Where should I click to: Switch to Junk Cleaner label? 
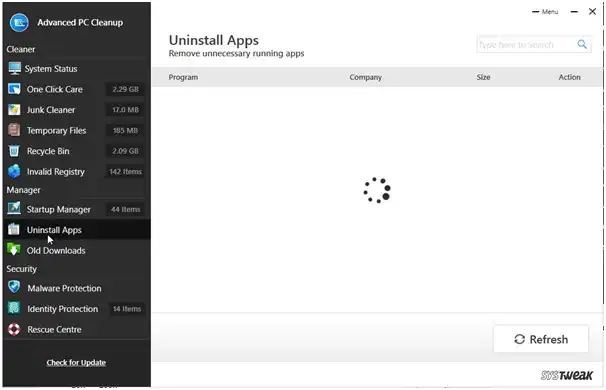point(51,110)
